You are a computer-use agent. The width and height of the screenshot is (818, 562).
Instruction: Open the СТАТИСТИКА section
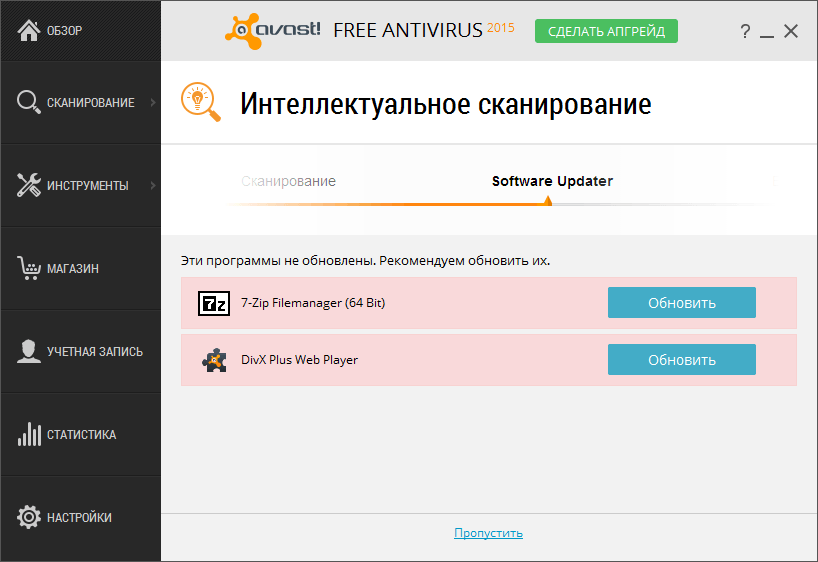[x=80, y=434]
